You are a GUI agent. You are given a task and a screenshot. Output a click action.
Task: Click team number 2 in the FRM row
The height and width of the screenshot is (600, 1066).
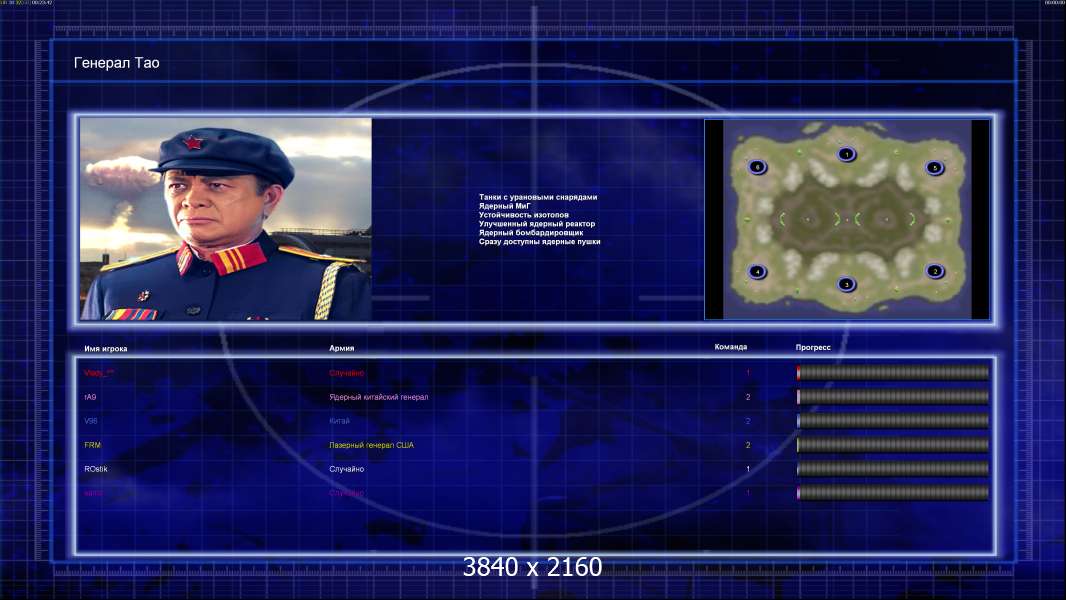click(x=748, y=445)
